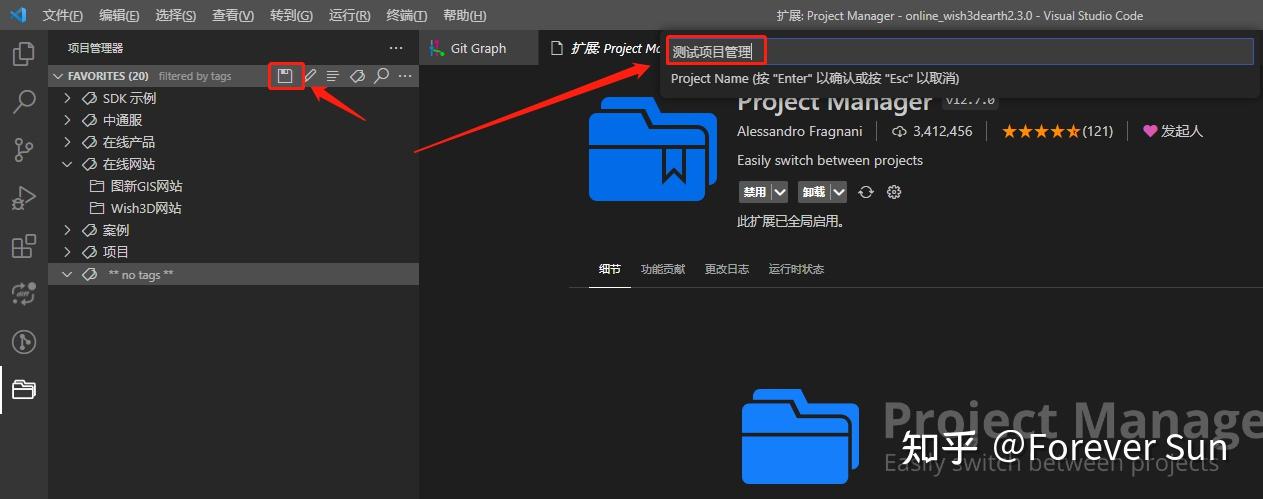
Task: Click the extension sync/reload icon
Action: click(866, 192)
